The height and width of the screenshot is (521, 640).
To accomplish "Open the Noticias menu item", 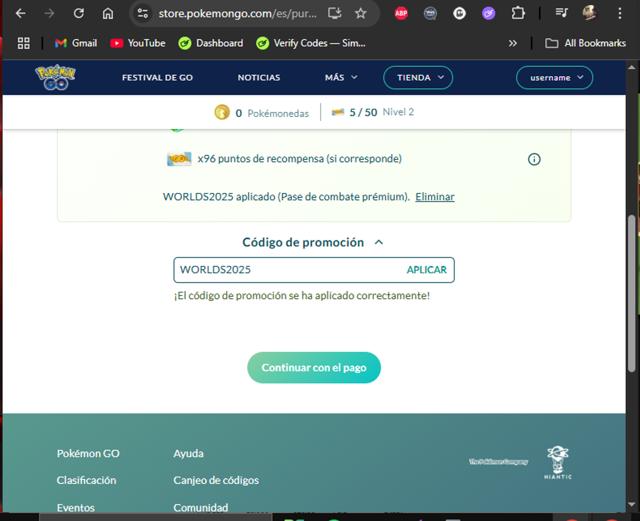I will (x=259, y=78).
